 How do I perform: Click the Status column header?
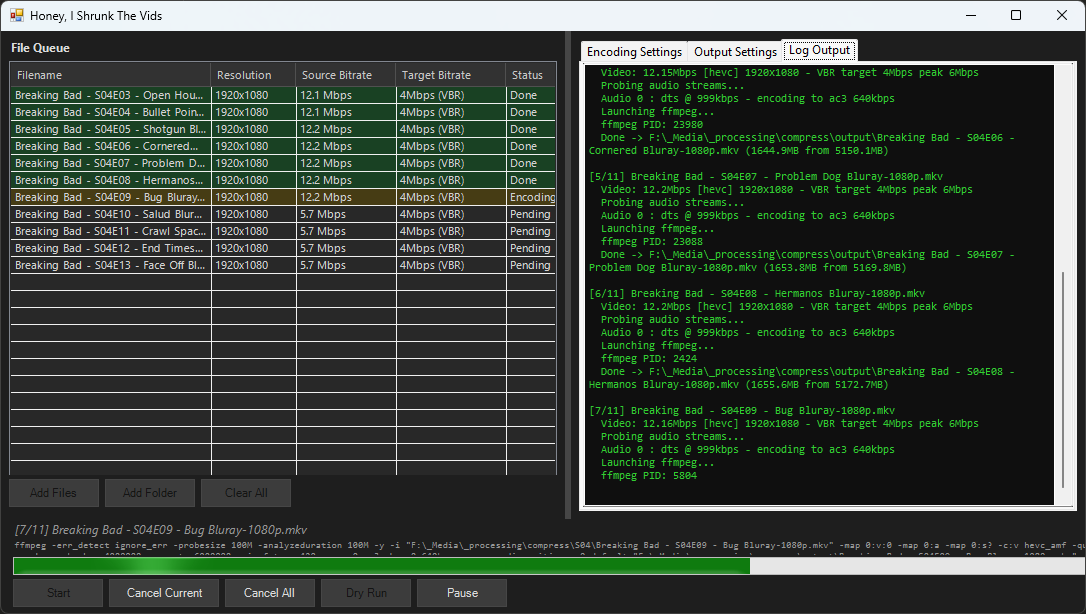(x=530, y=75)
